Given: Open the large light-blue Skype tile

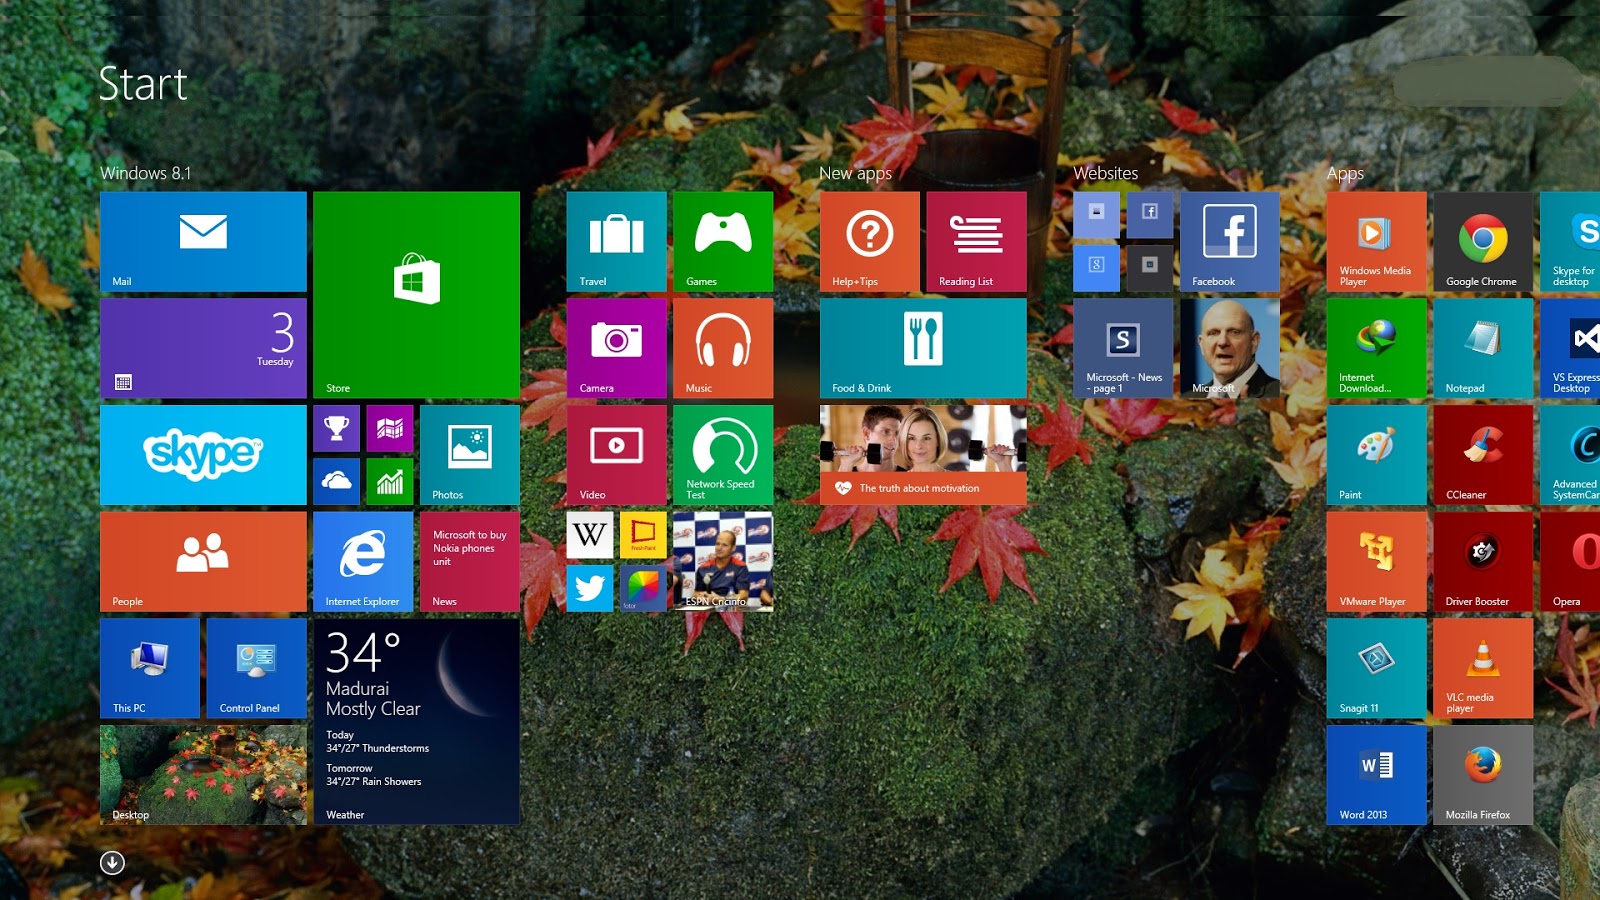Looking at the screenshot, I should [x=203, y=455].
